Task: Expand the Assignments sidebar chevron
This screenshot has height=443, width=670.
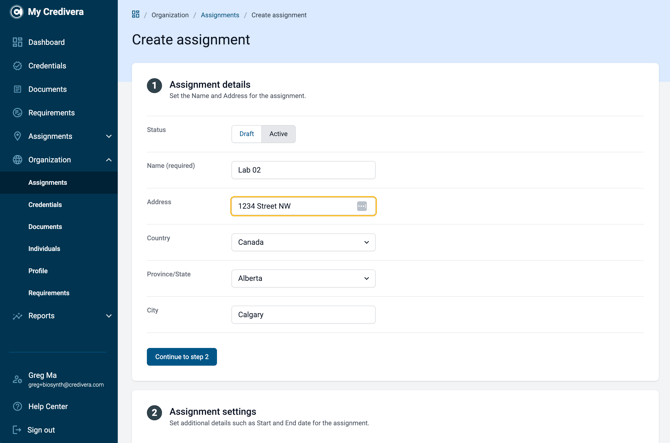Action: pos(109,136)
